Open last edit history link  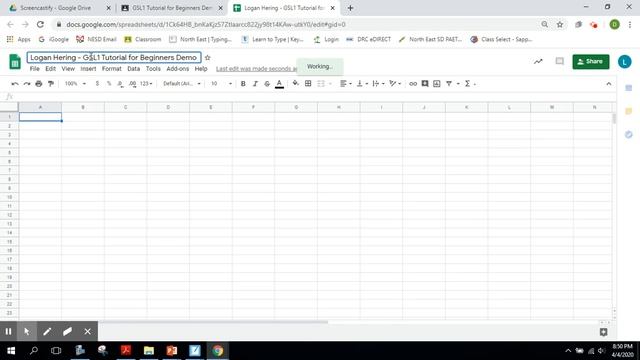click(x=256, y=69)
